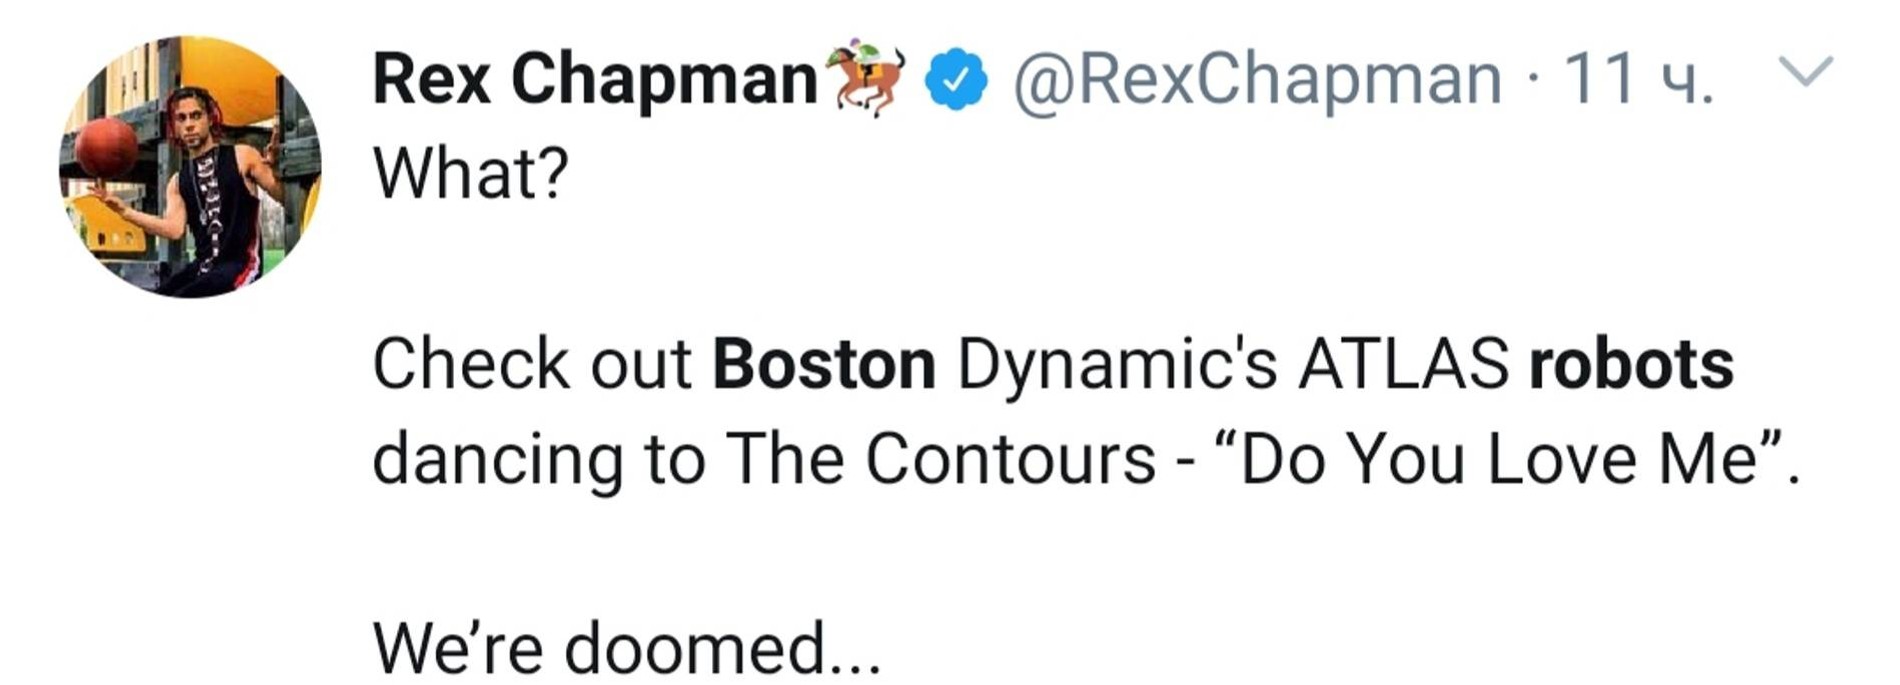Click the bold word "robots"
This screenshot has width=1900, height=685.
pos(1631,364)
